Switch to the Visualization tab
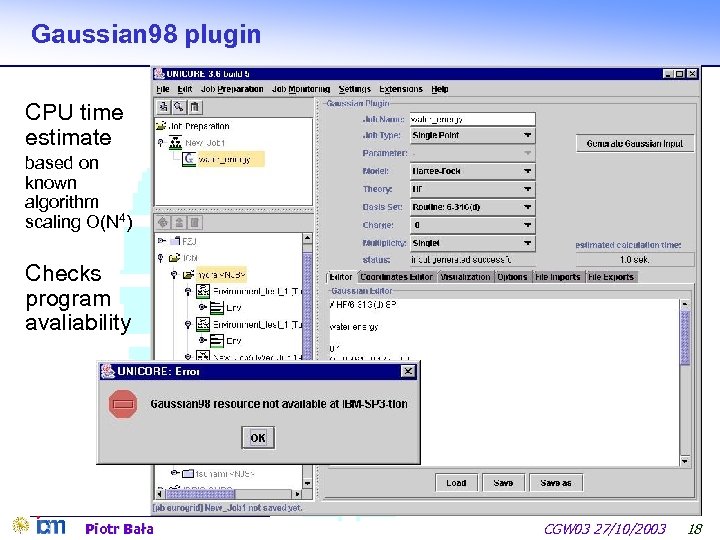 point(465,277)
